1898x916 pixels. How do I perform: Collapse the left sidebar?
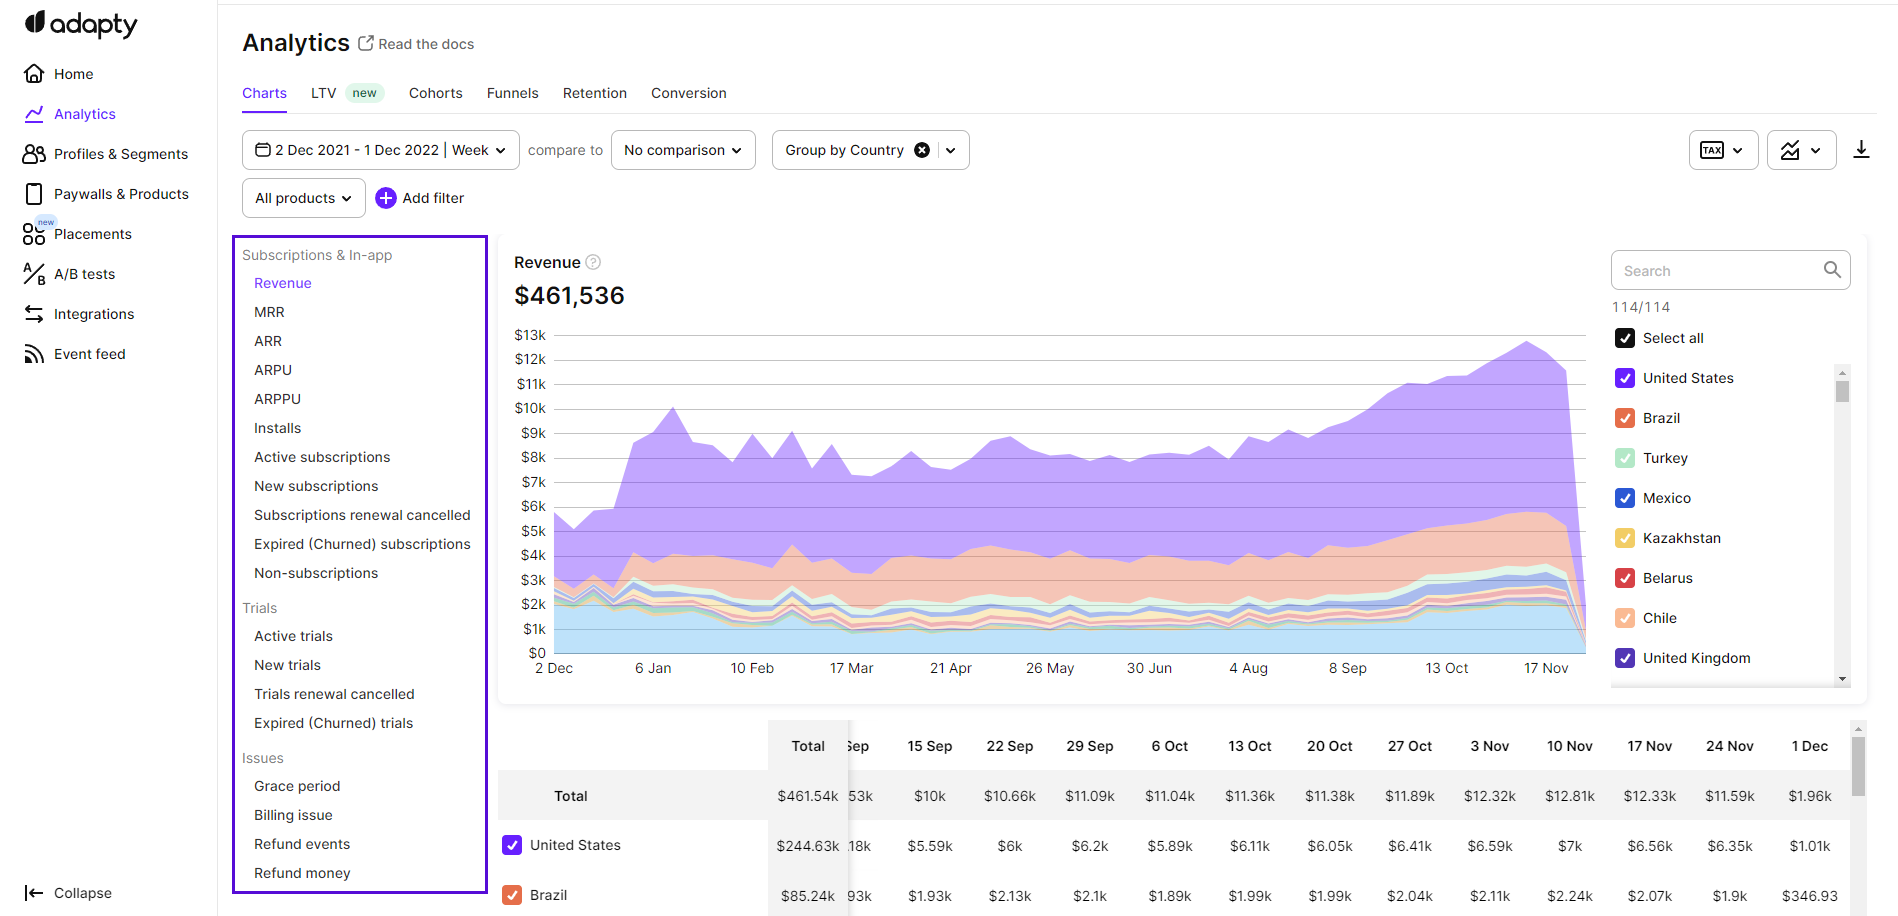(x=68, y=893)
